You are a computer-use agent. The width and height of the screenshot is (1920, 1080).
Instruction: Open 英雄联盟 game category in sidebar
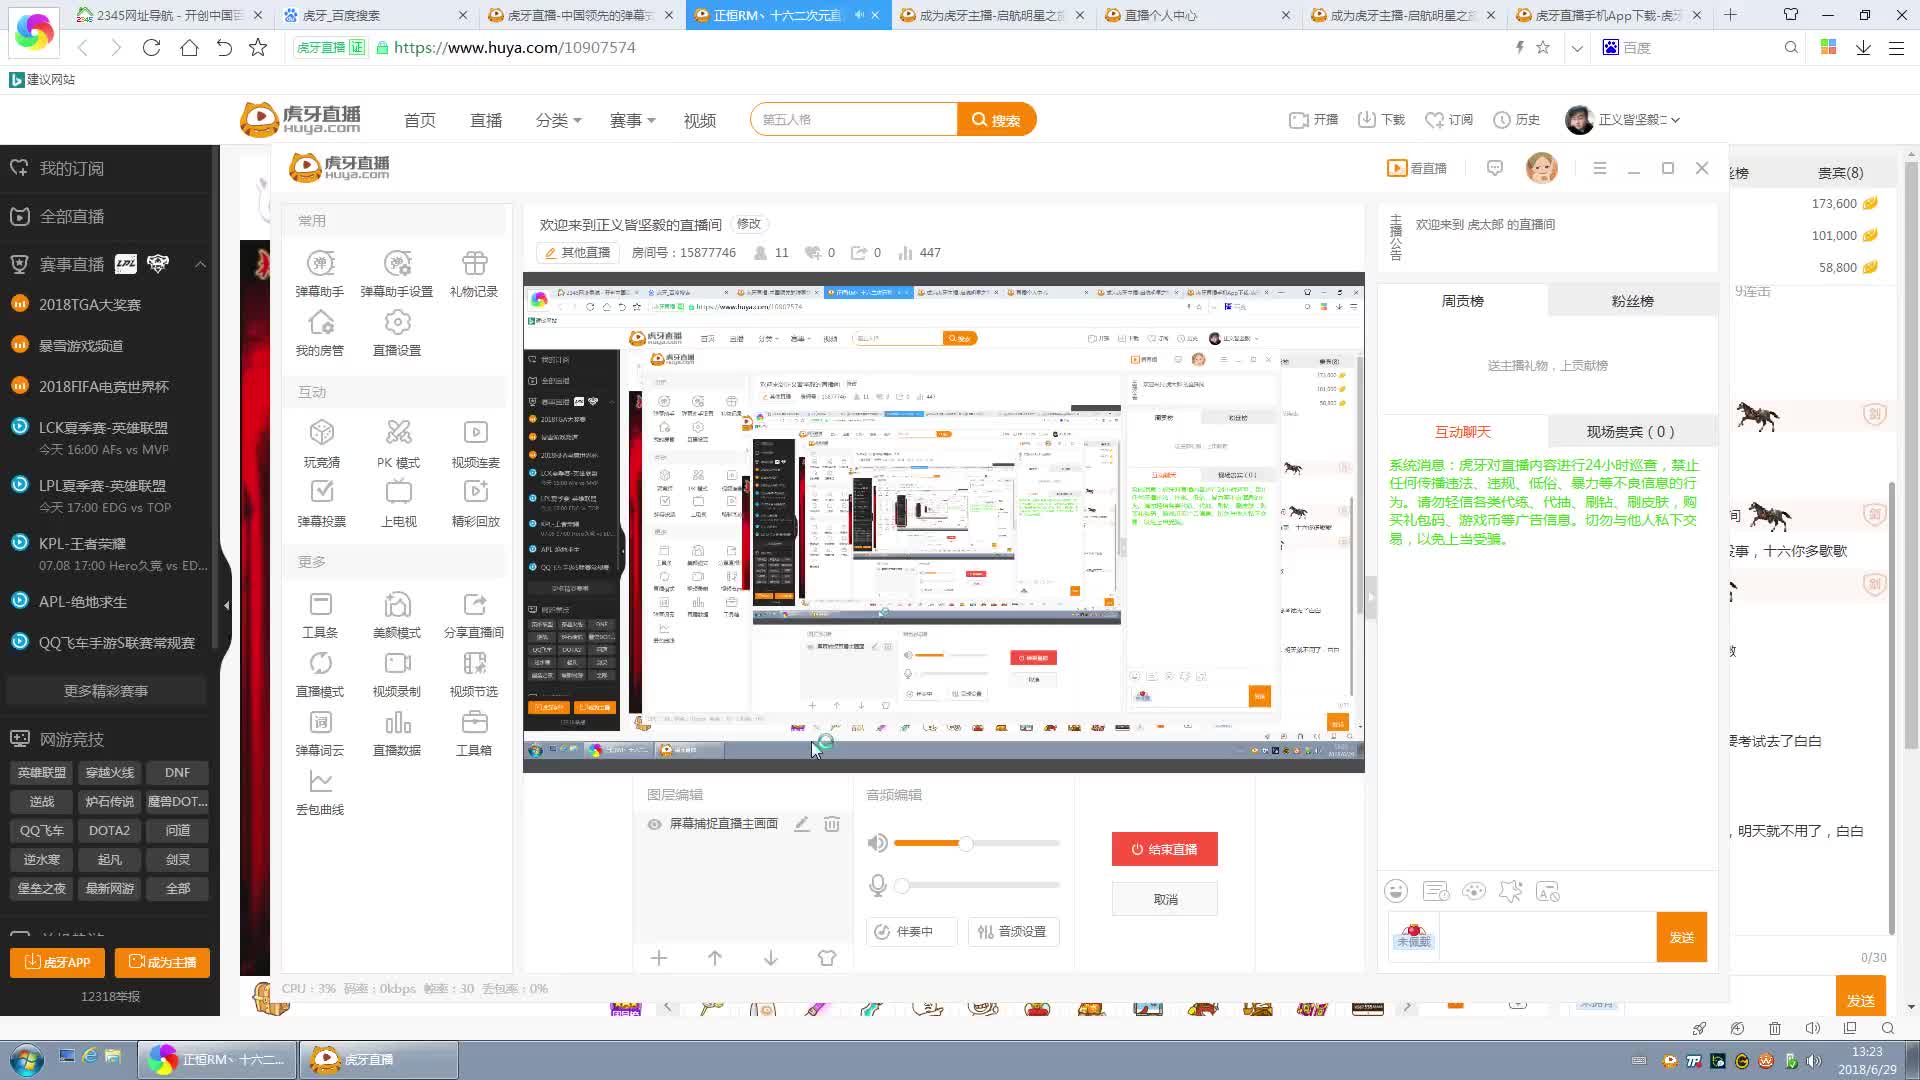coord(42,772)
